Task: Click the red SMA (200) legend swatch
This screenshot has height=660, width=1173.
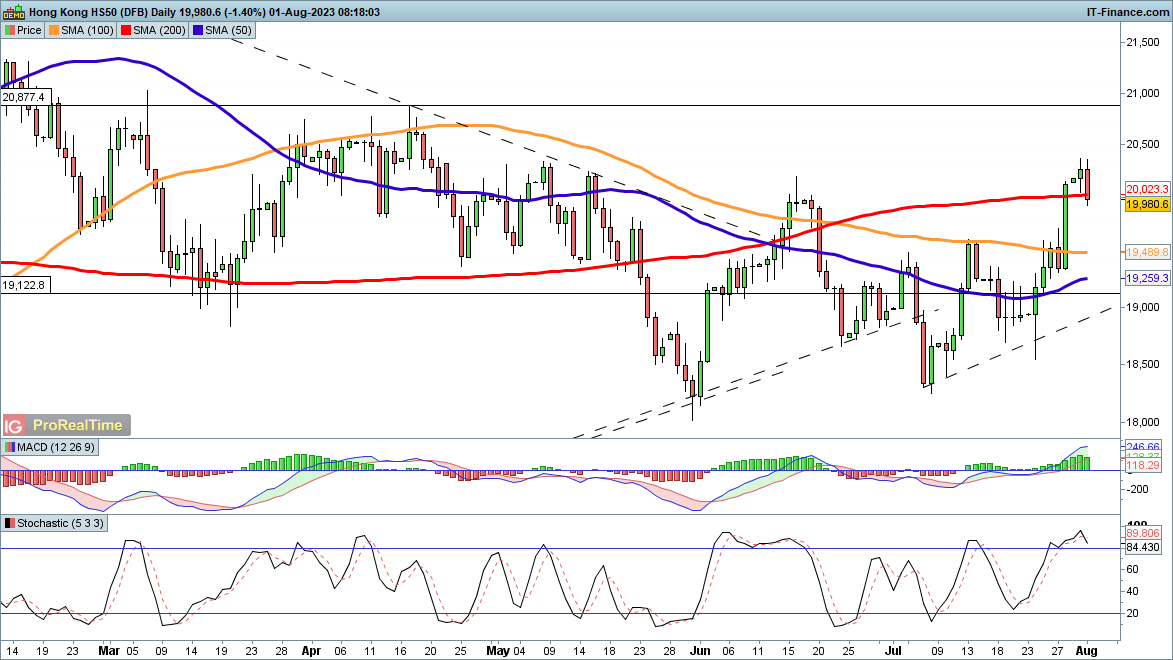Action: (x=126, y=31)
